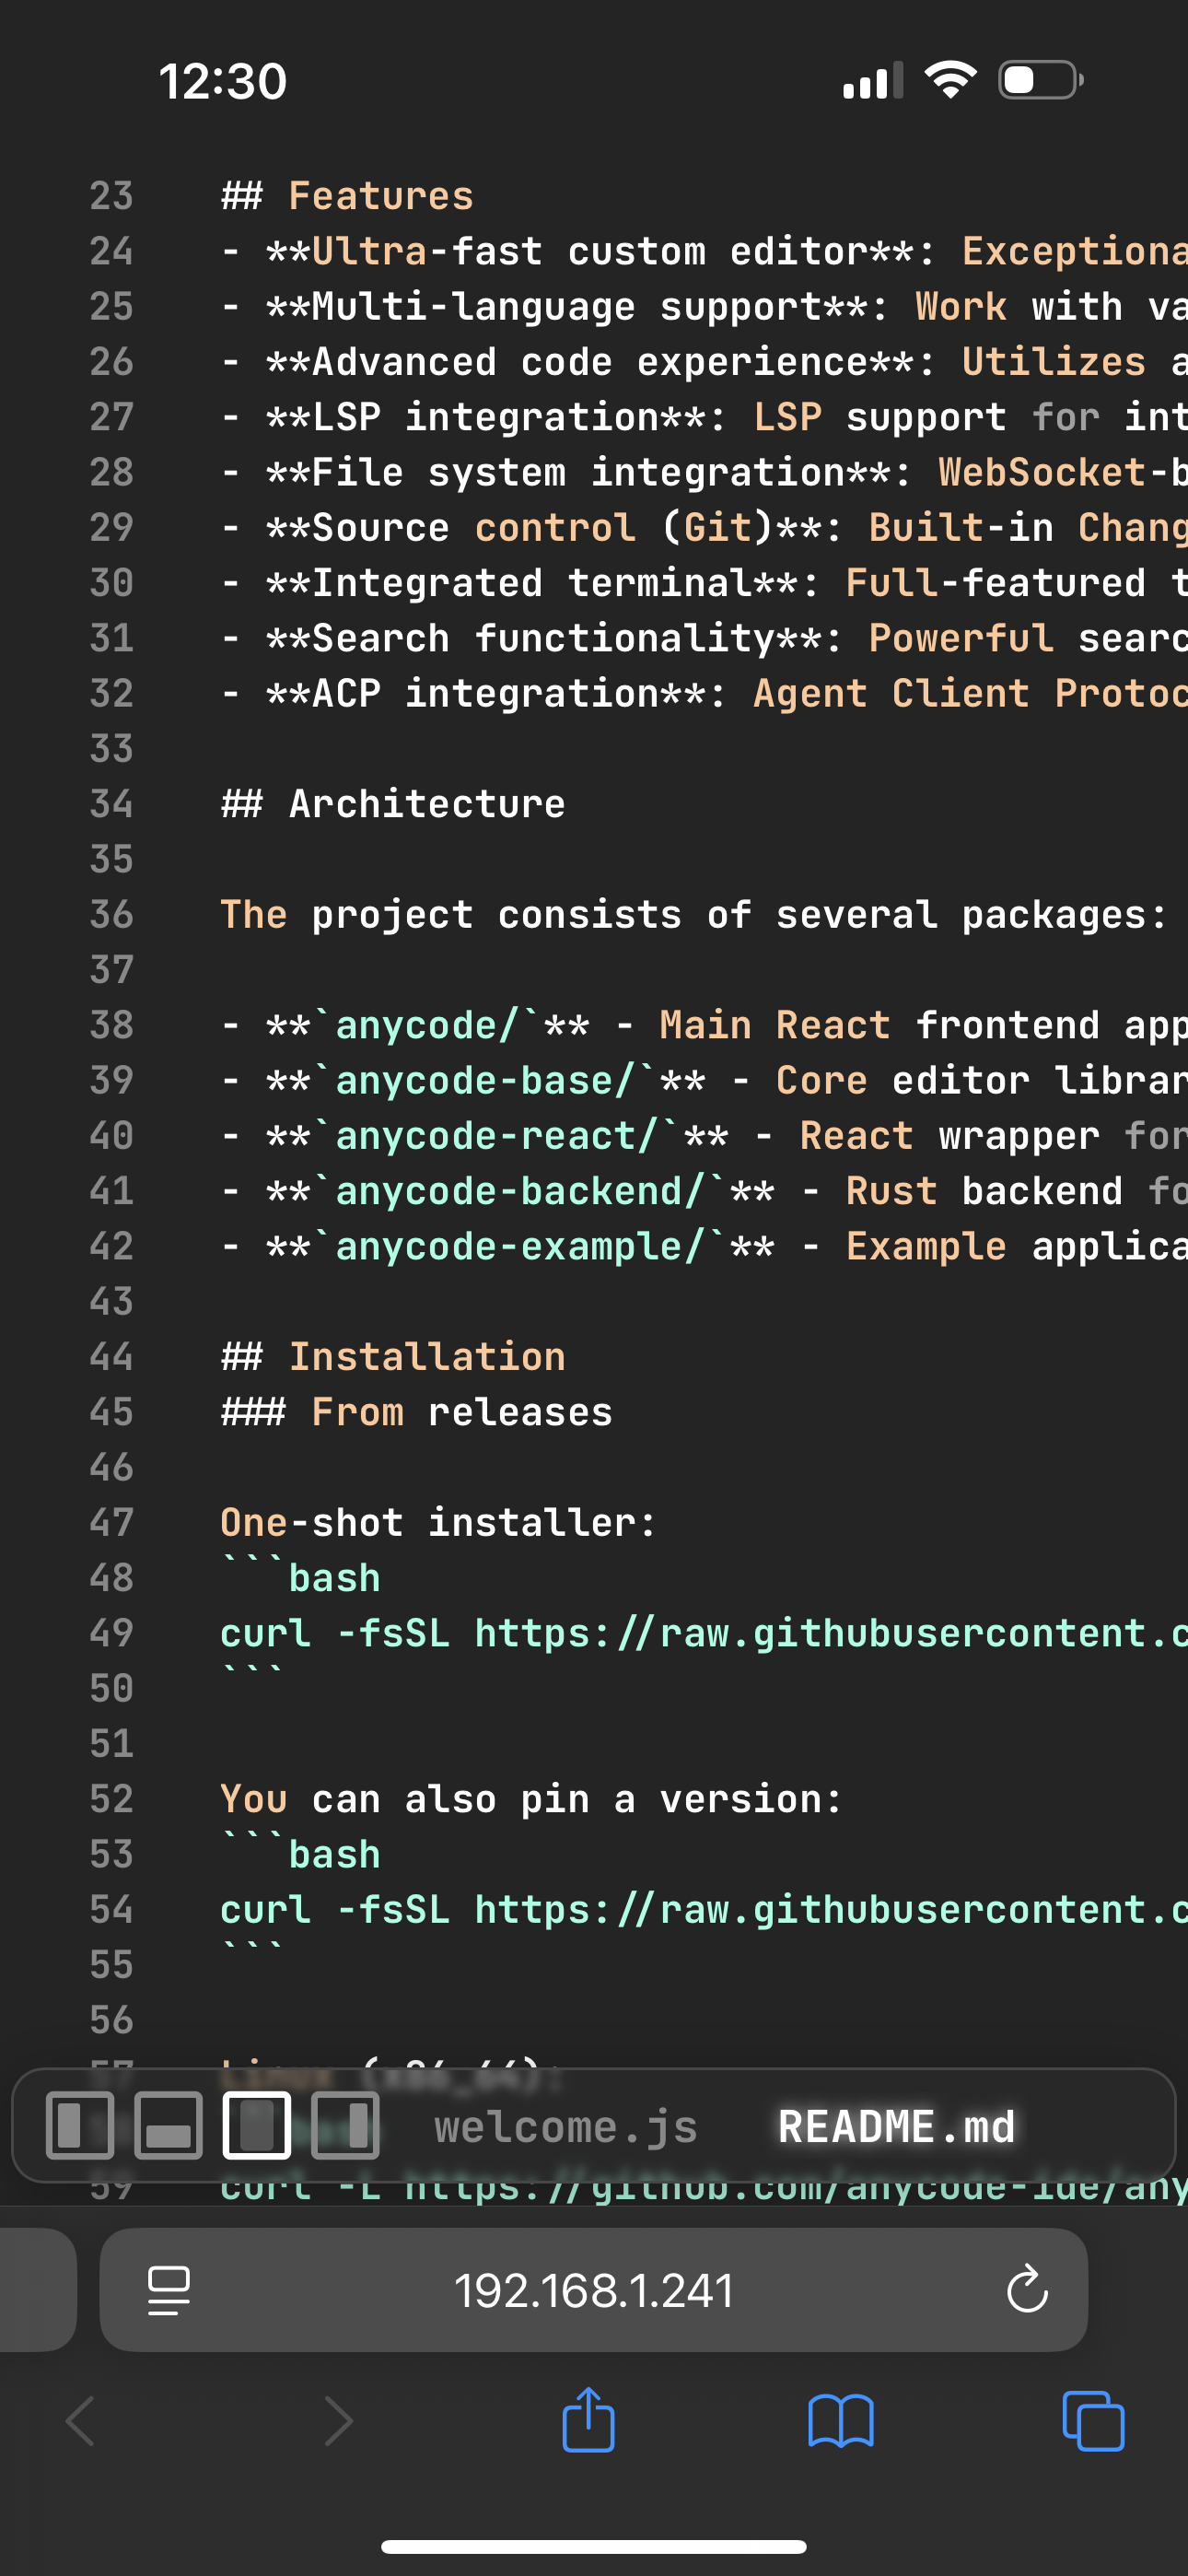Toggle the left sidebar panel layout icon
The image size is (1188, 2576).
[80, 2125]
